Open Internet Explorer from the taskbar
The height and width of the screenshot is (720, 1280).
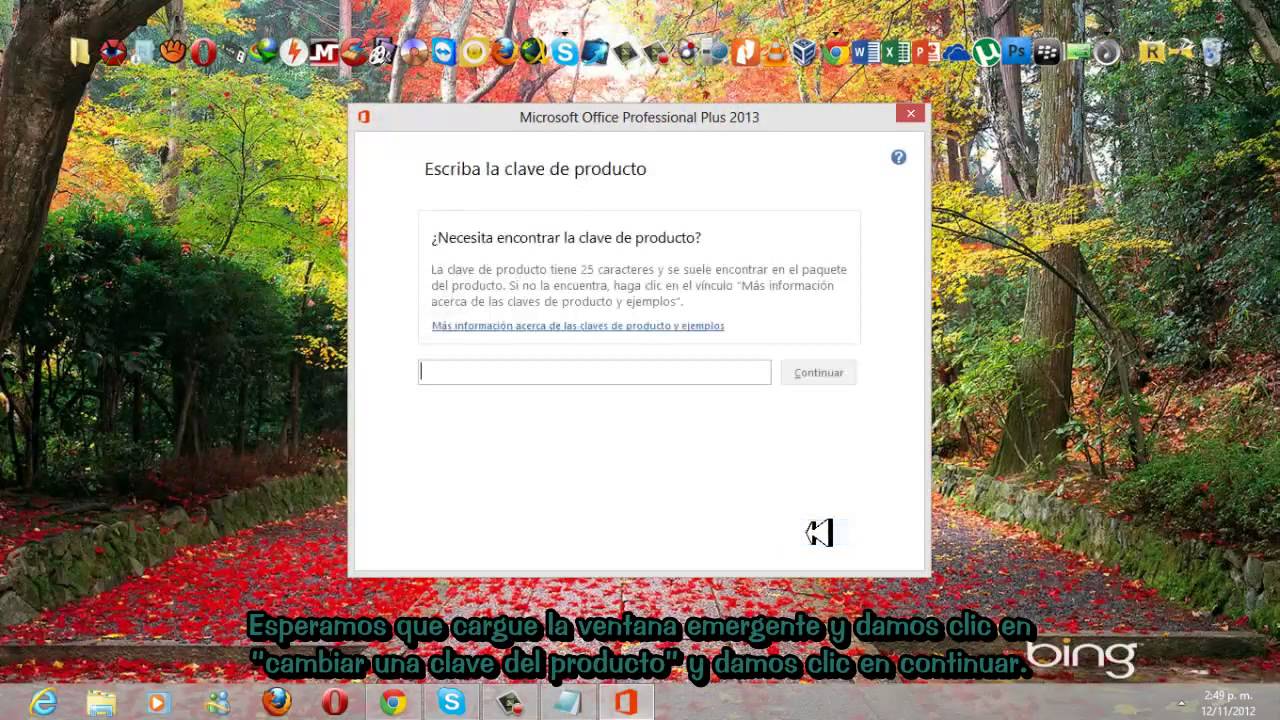pos(43,703)
